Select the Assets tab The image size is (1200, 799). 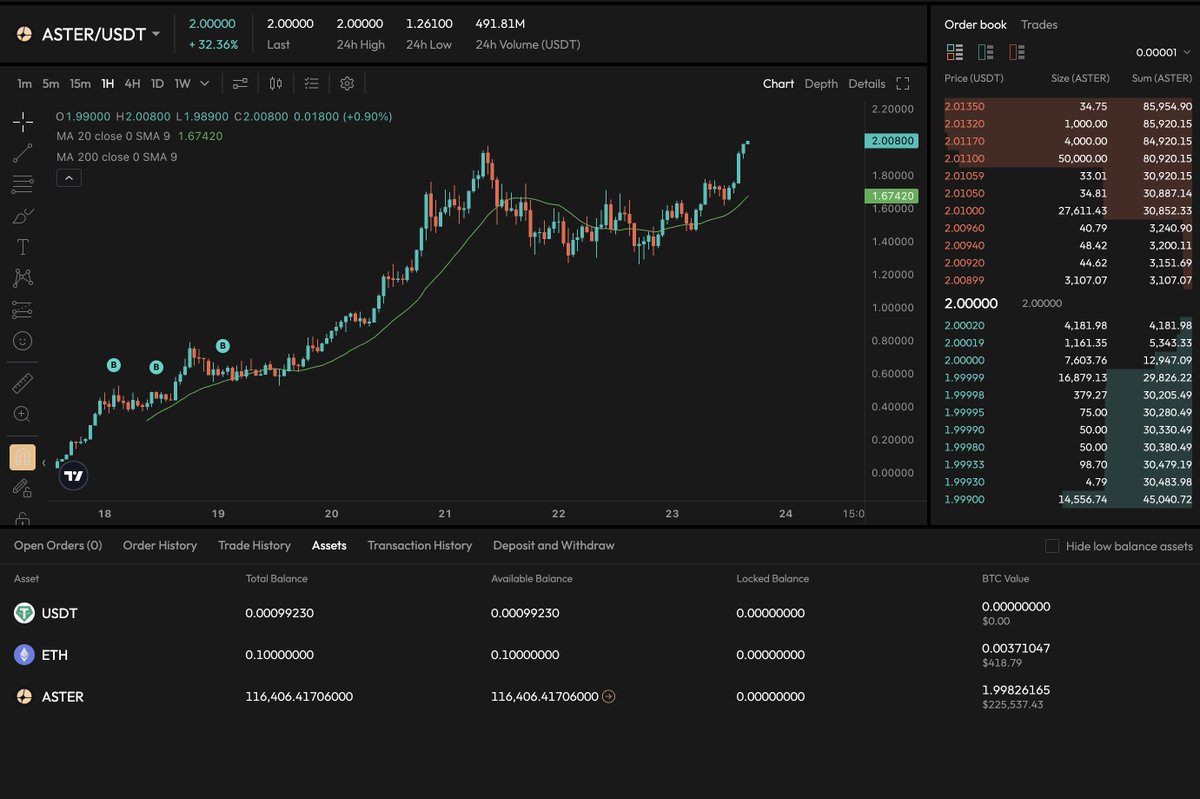(329, 546)
